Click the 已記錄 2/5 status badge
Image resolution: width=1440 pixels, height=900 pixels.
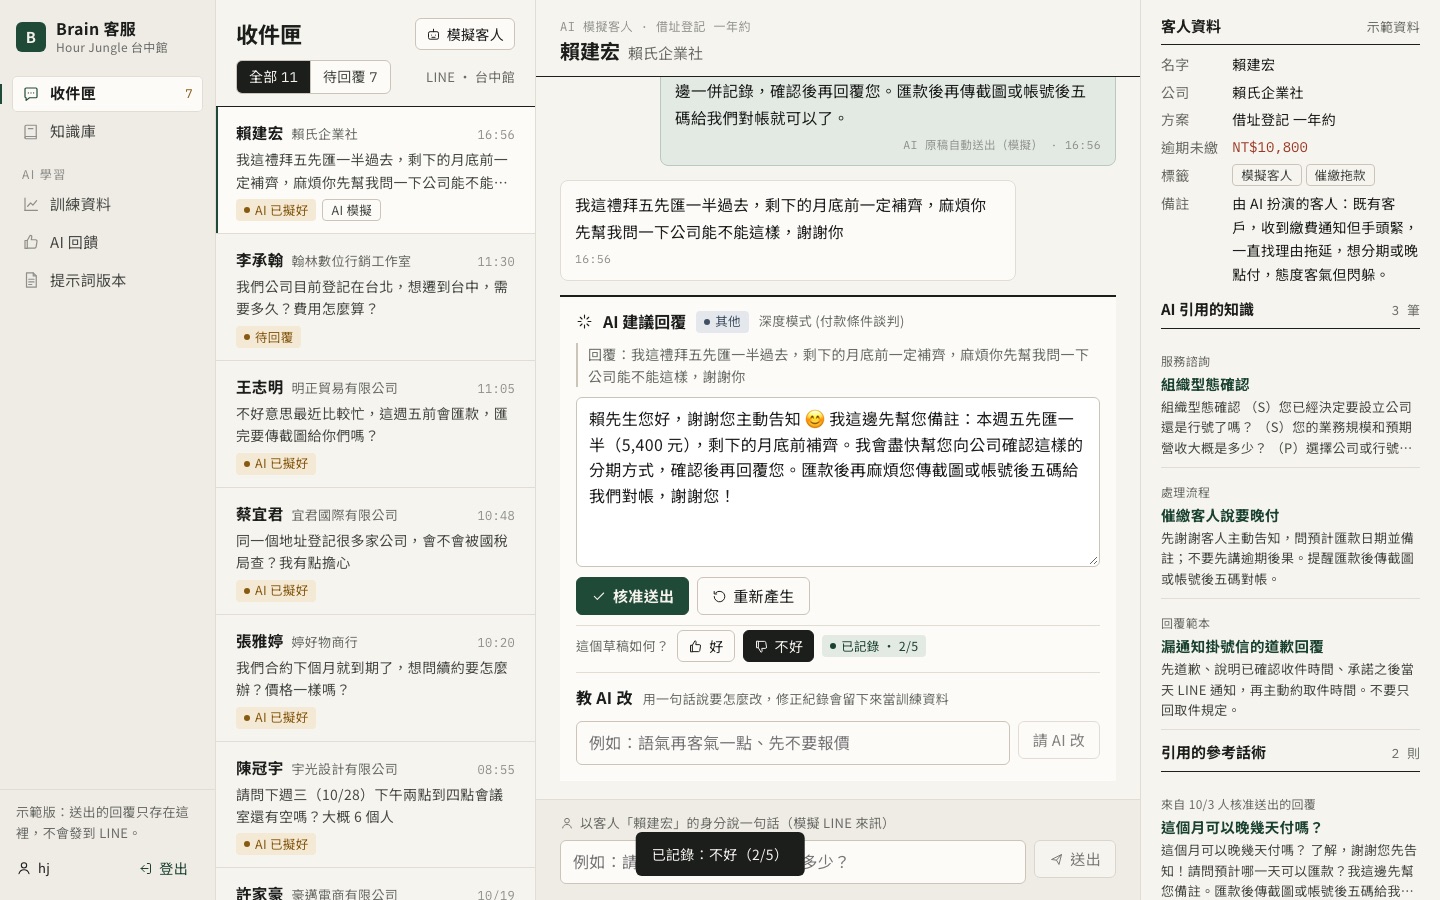pyautogui.click(x=874, y=646)
